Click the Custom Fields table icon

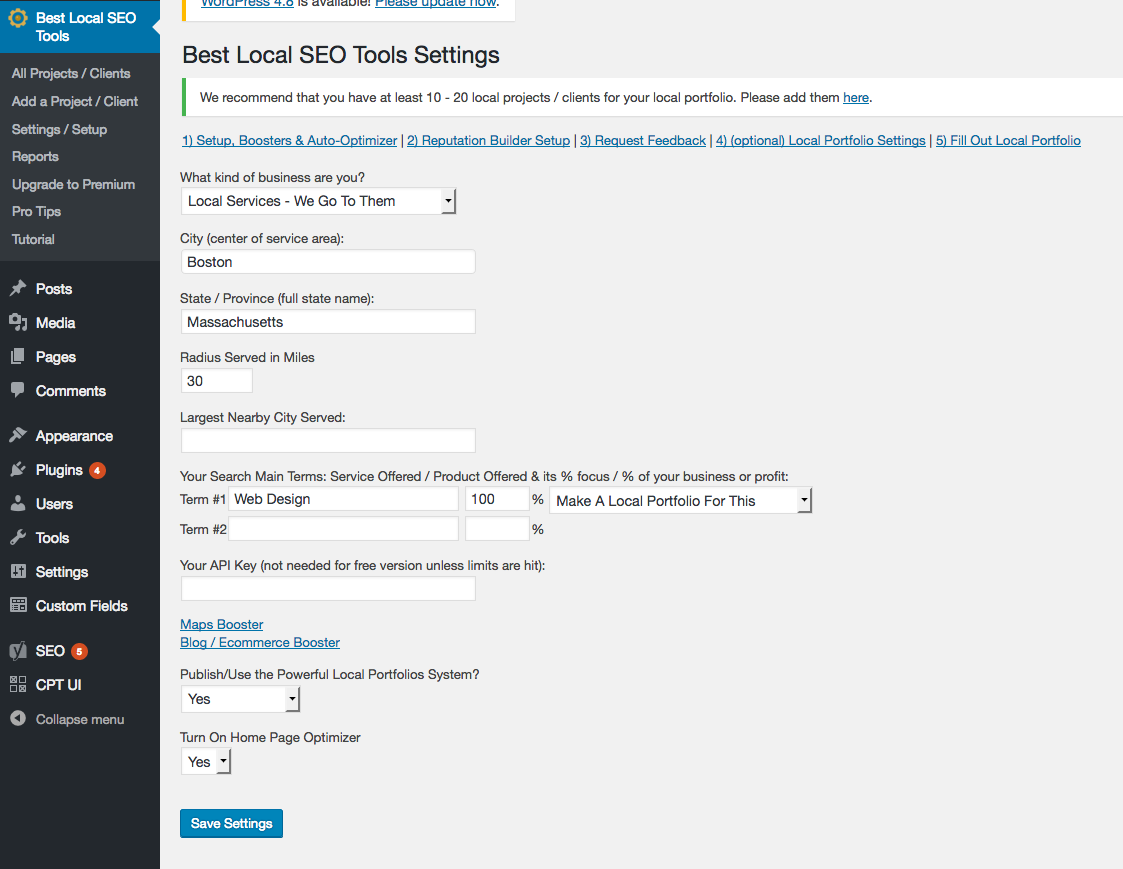[18, 605]
